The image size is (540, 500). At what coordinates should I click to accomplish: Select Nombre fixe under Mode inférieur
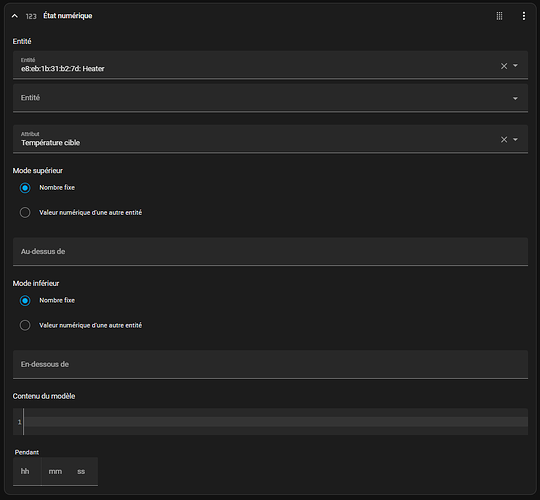pyautogui.click(x=25, y=301)
